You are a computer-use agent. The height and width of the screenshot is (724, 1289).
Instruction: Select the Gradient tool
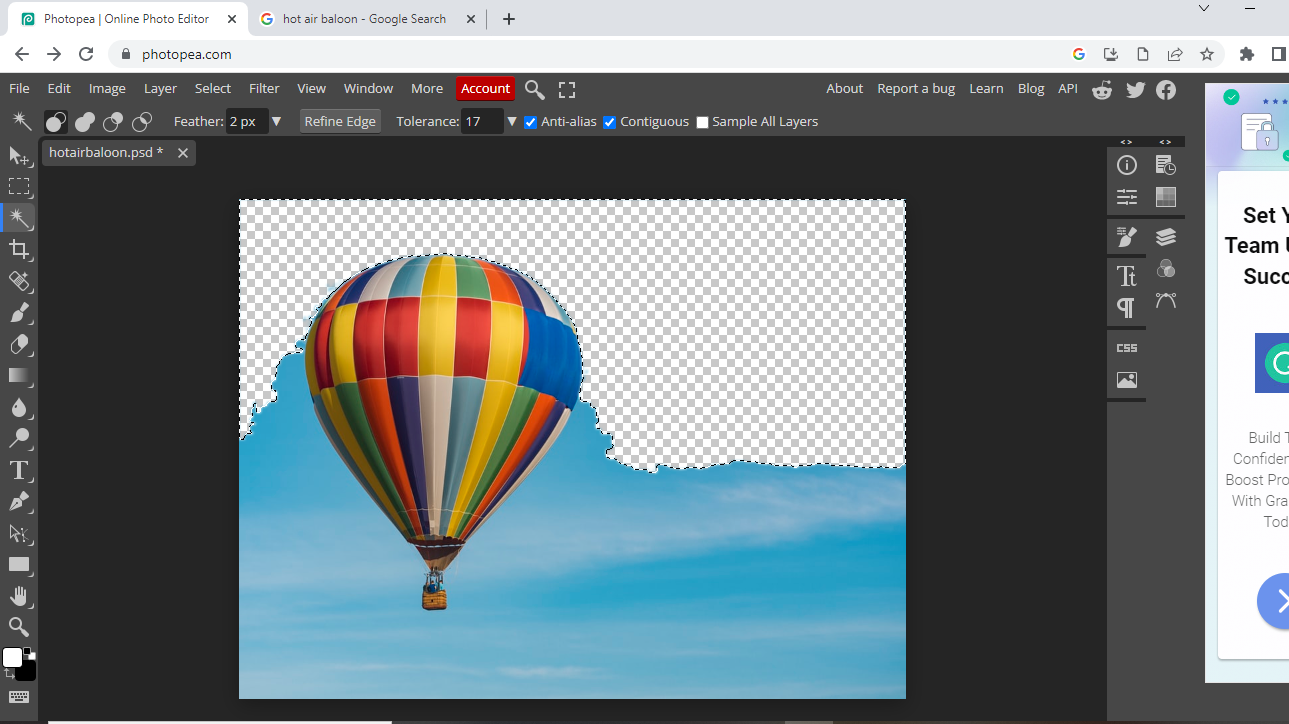[19, 375]
